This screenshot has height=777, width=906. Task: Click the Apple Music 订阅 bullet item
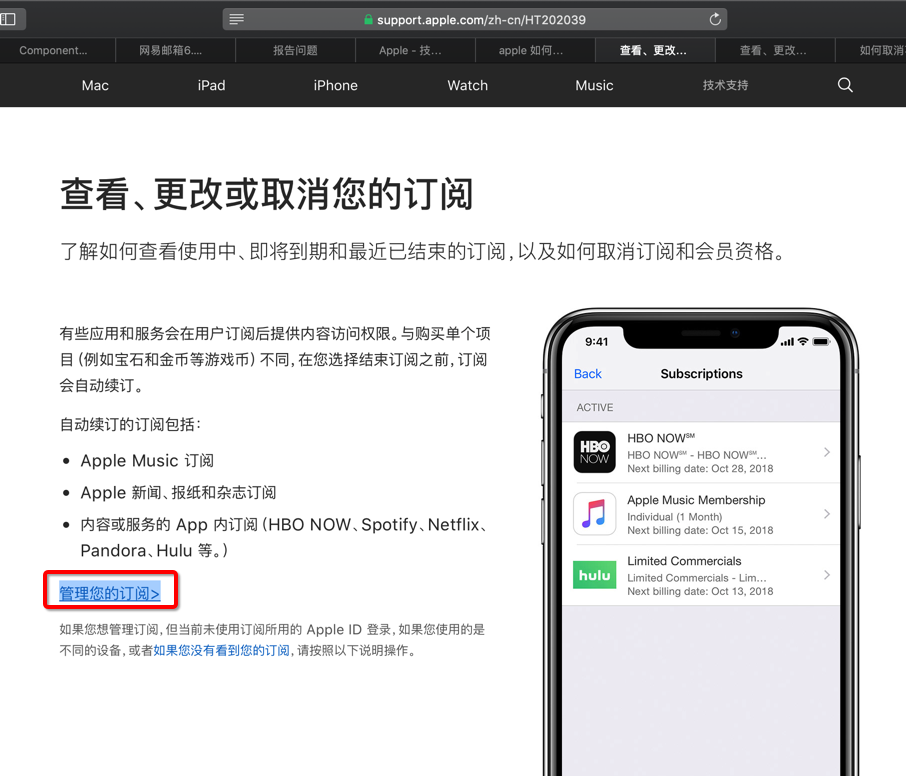point(147,460)
